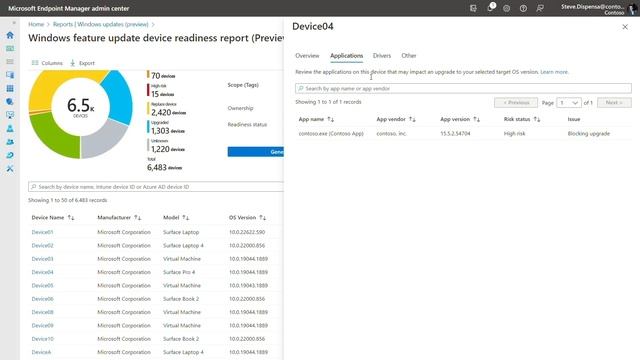Open the Device06 link
The width and height of the screenshot is (640, 360).
pos(42,299)
